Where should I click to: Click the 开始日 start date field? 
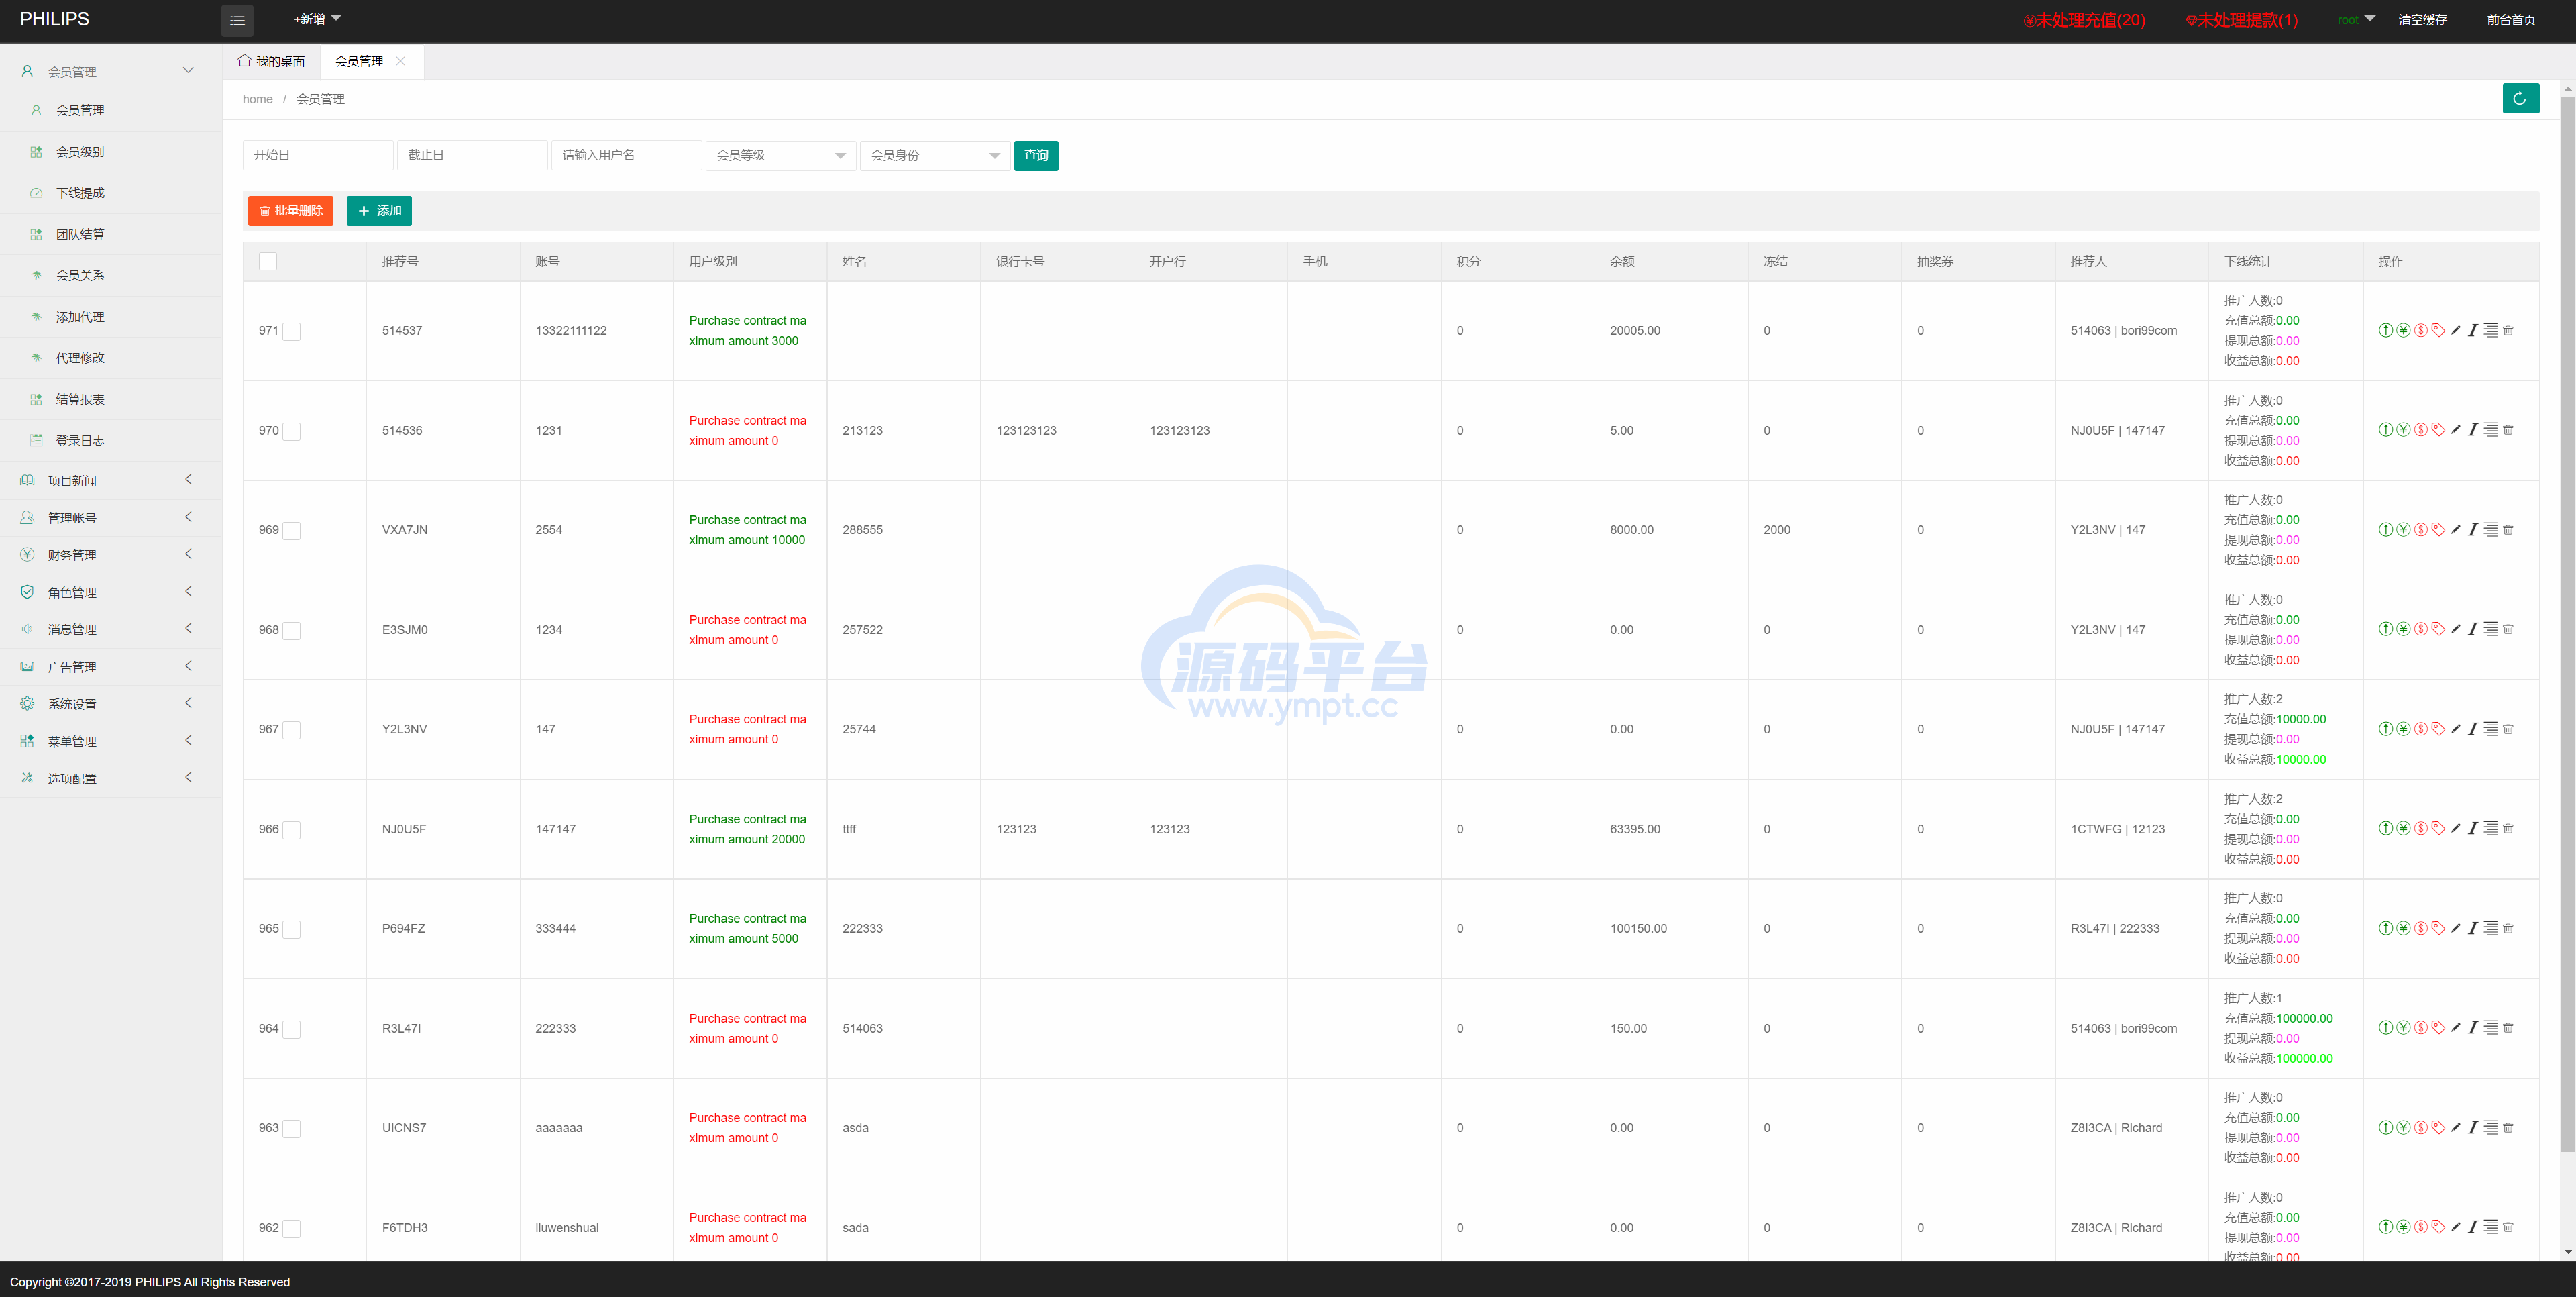318,155
